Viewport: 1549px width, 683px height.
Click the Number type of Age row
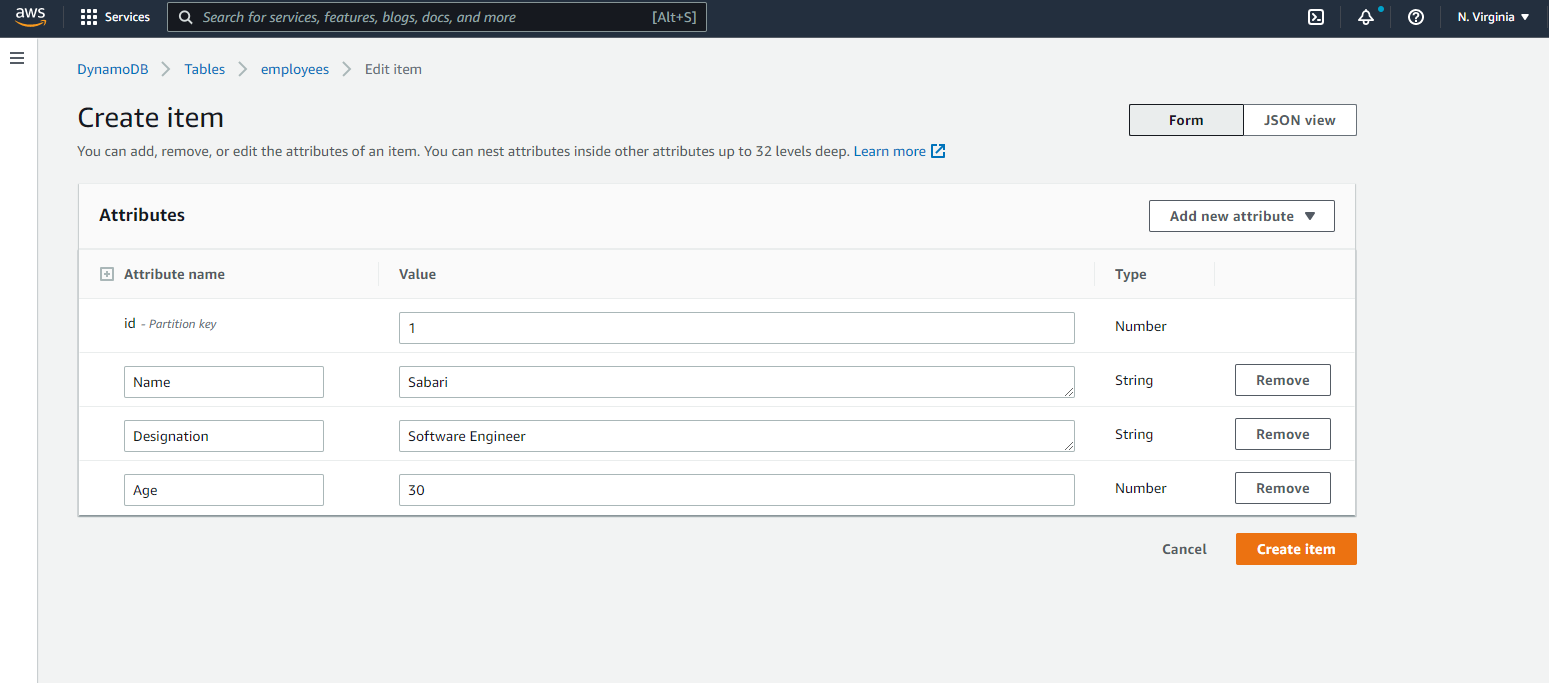point(1141,488)
